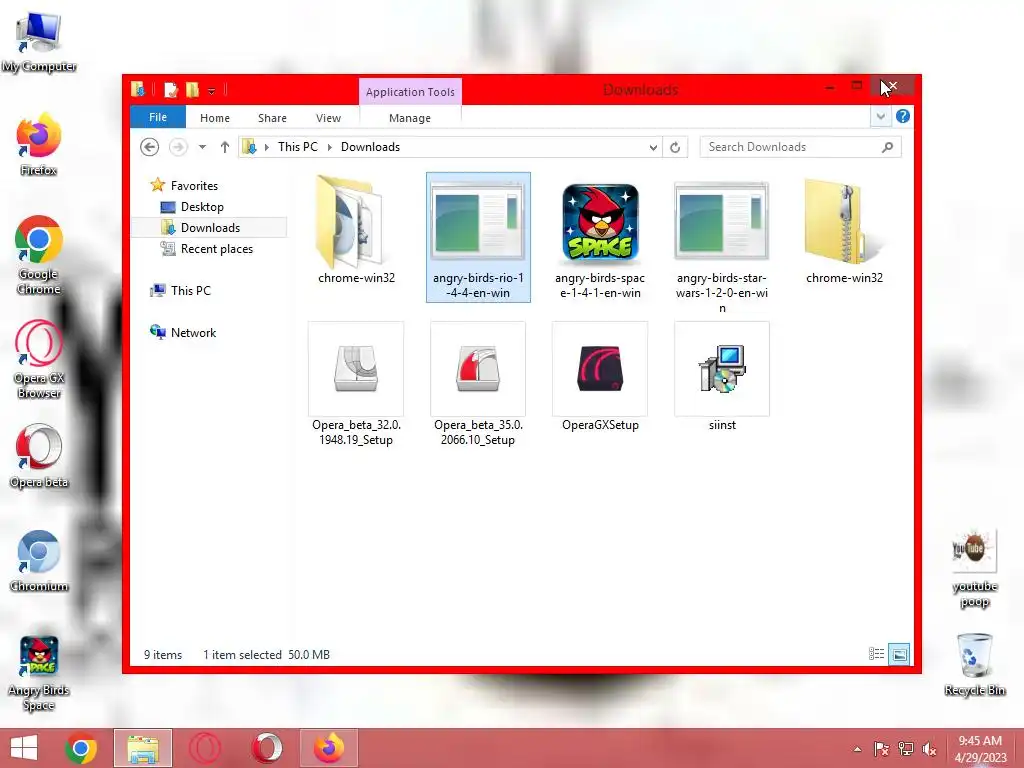Open the View ribbon tab
This screenshot has width=1024, height=768.
tap(328, 118)
